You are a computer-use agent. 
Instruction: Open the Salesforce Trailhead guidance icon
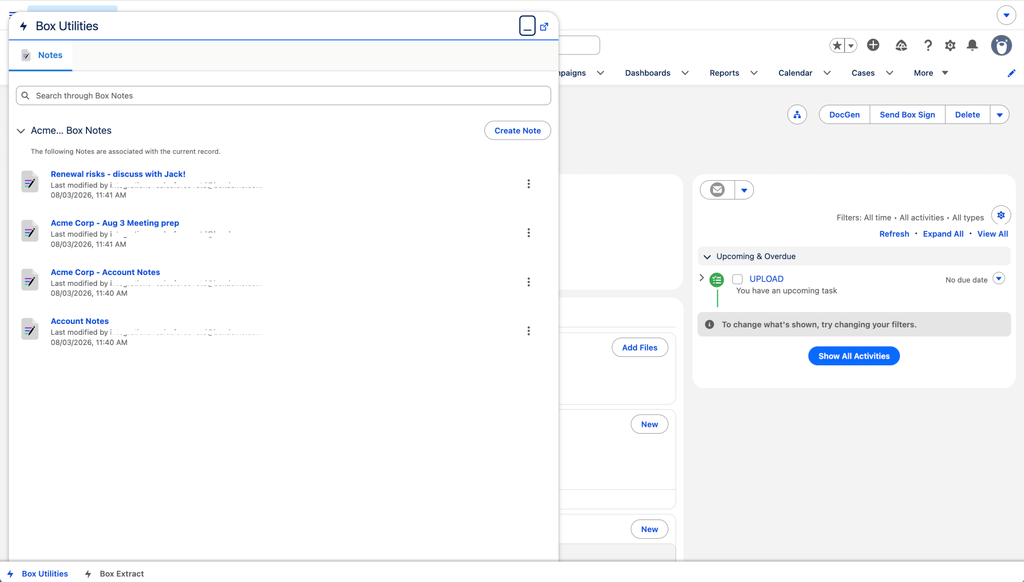(x=901, y=45)
